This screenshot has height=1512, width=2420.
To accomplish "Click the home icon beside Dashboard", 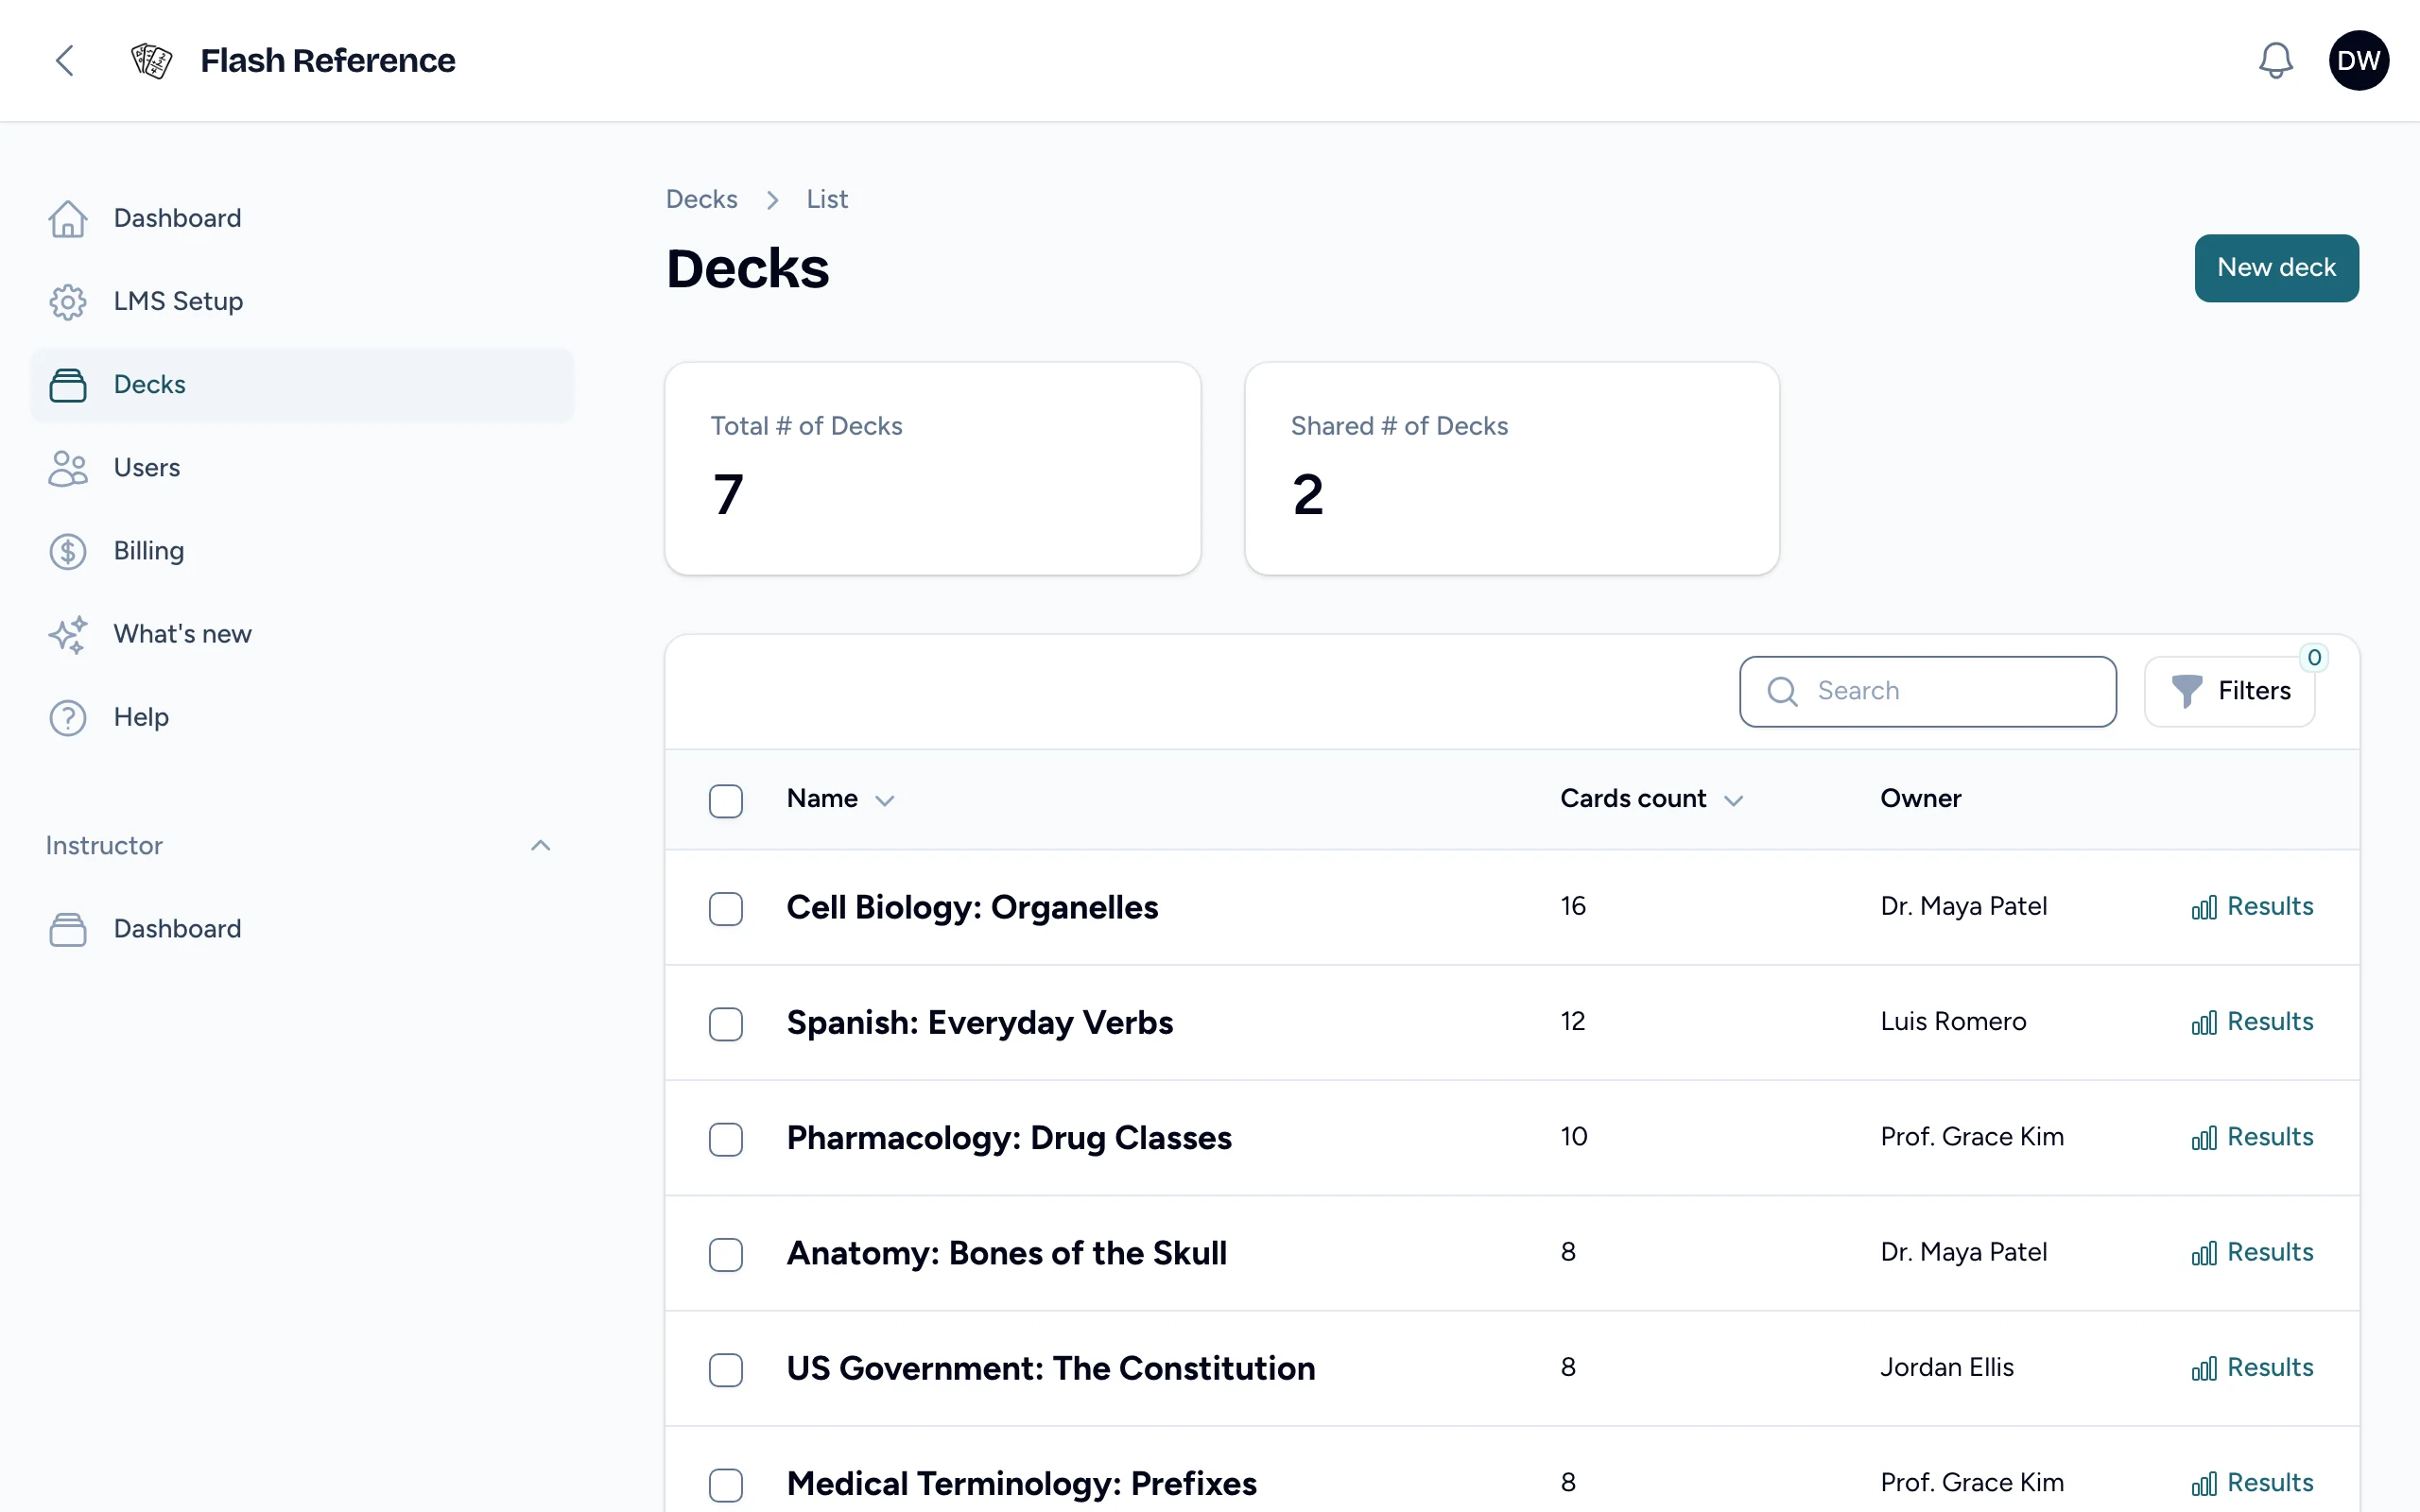I will tap(68, 219).
